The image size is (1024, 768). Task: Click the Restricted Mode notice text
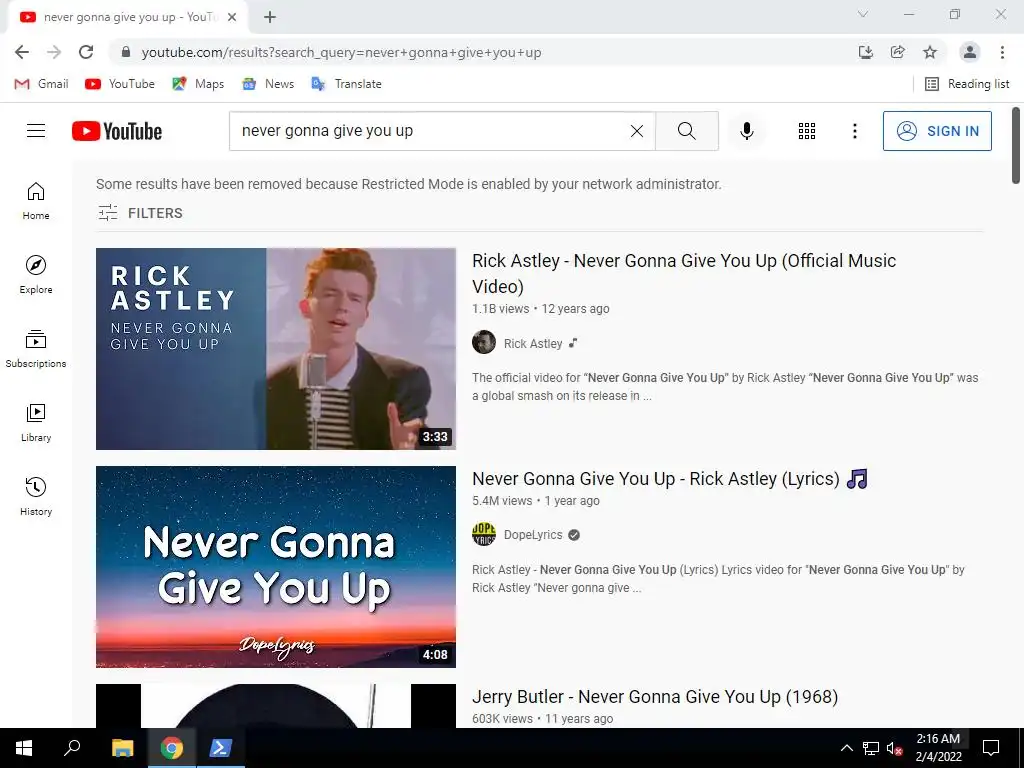(409, 184)
